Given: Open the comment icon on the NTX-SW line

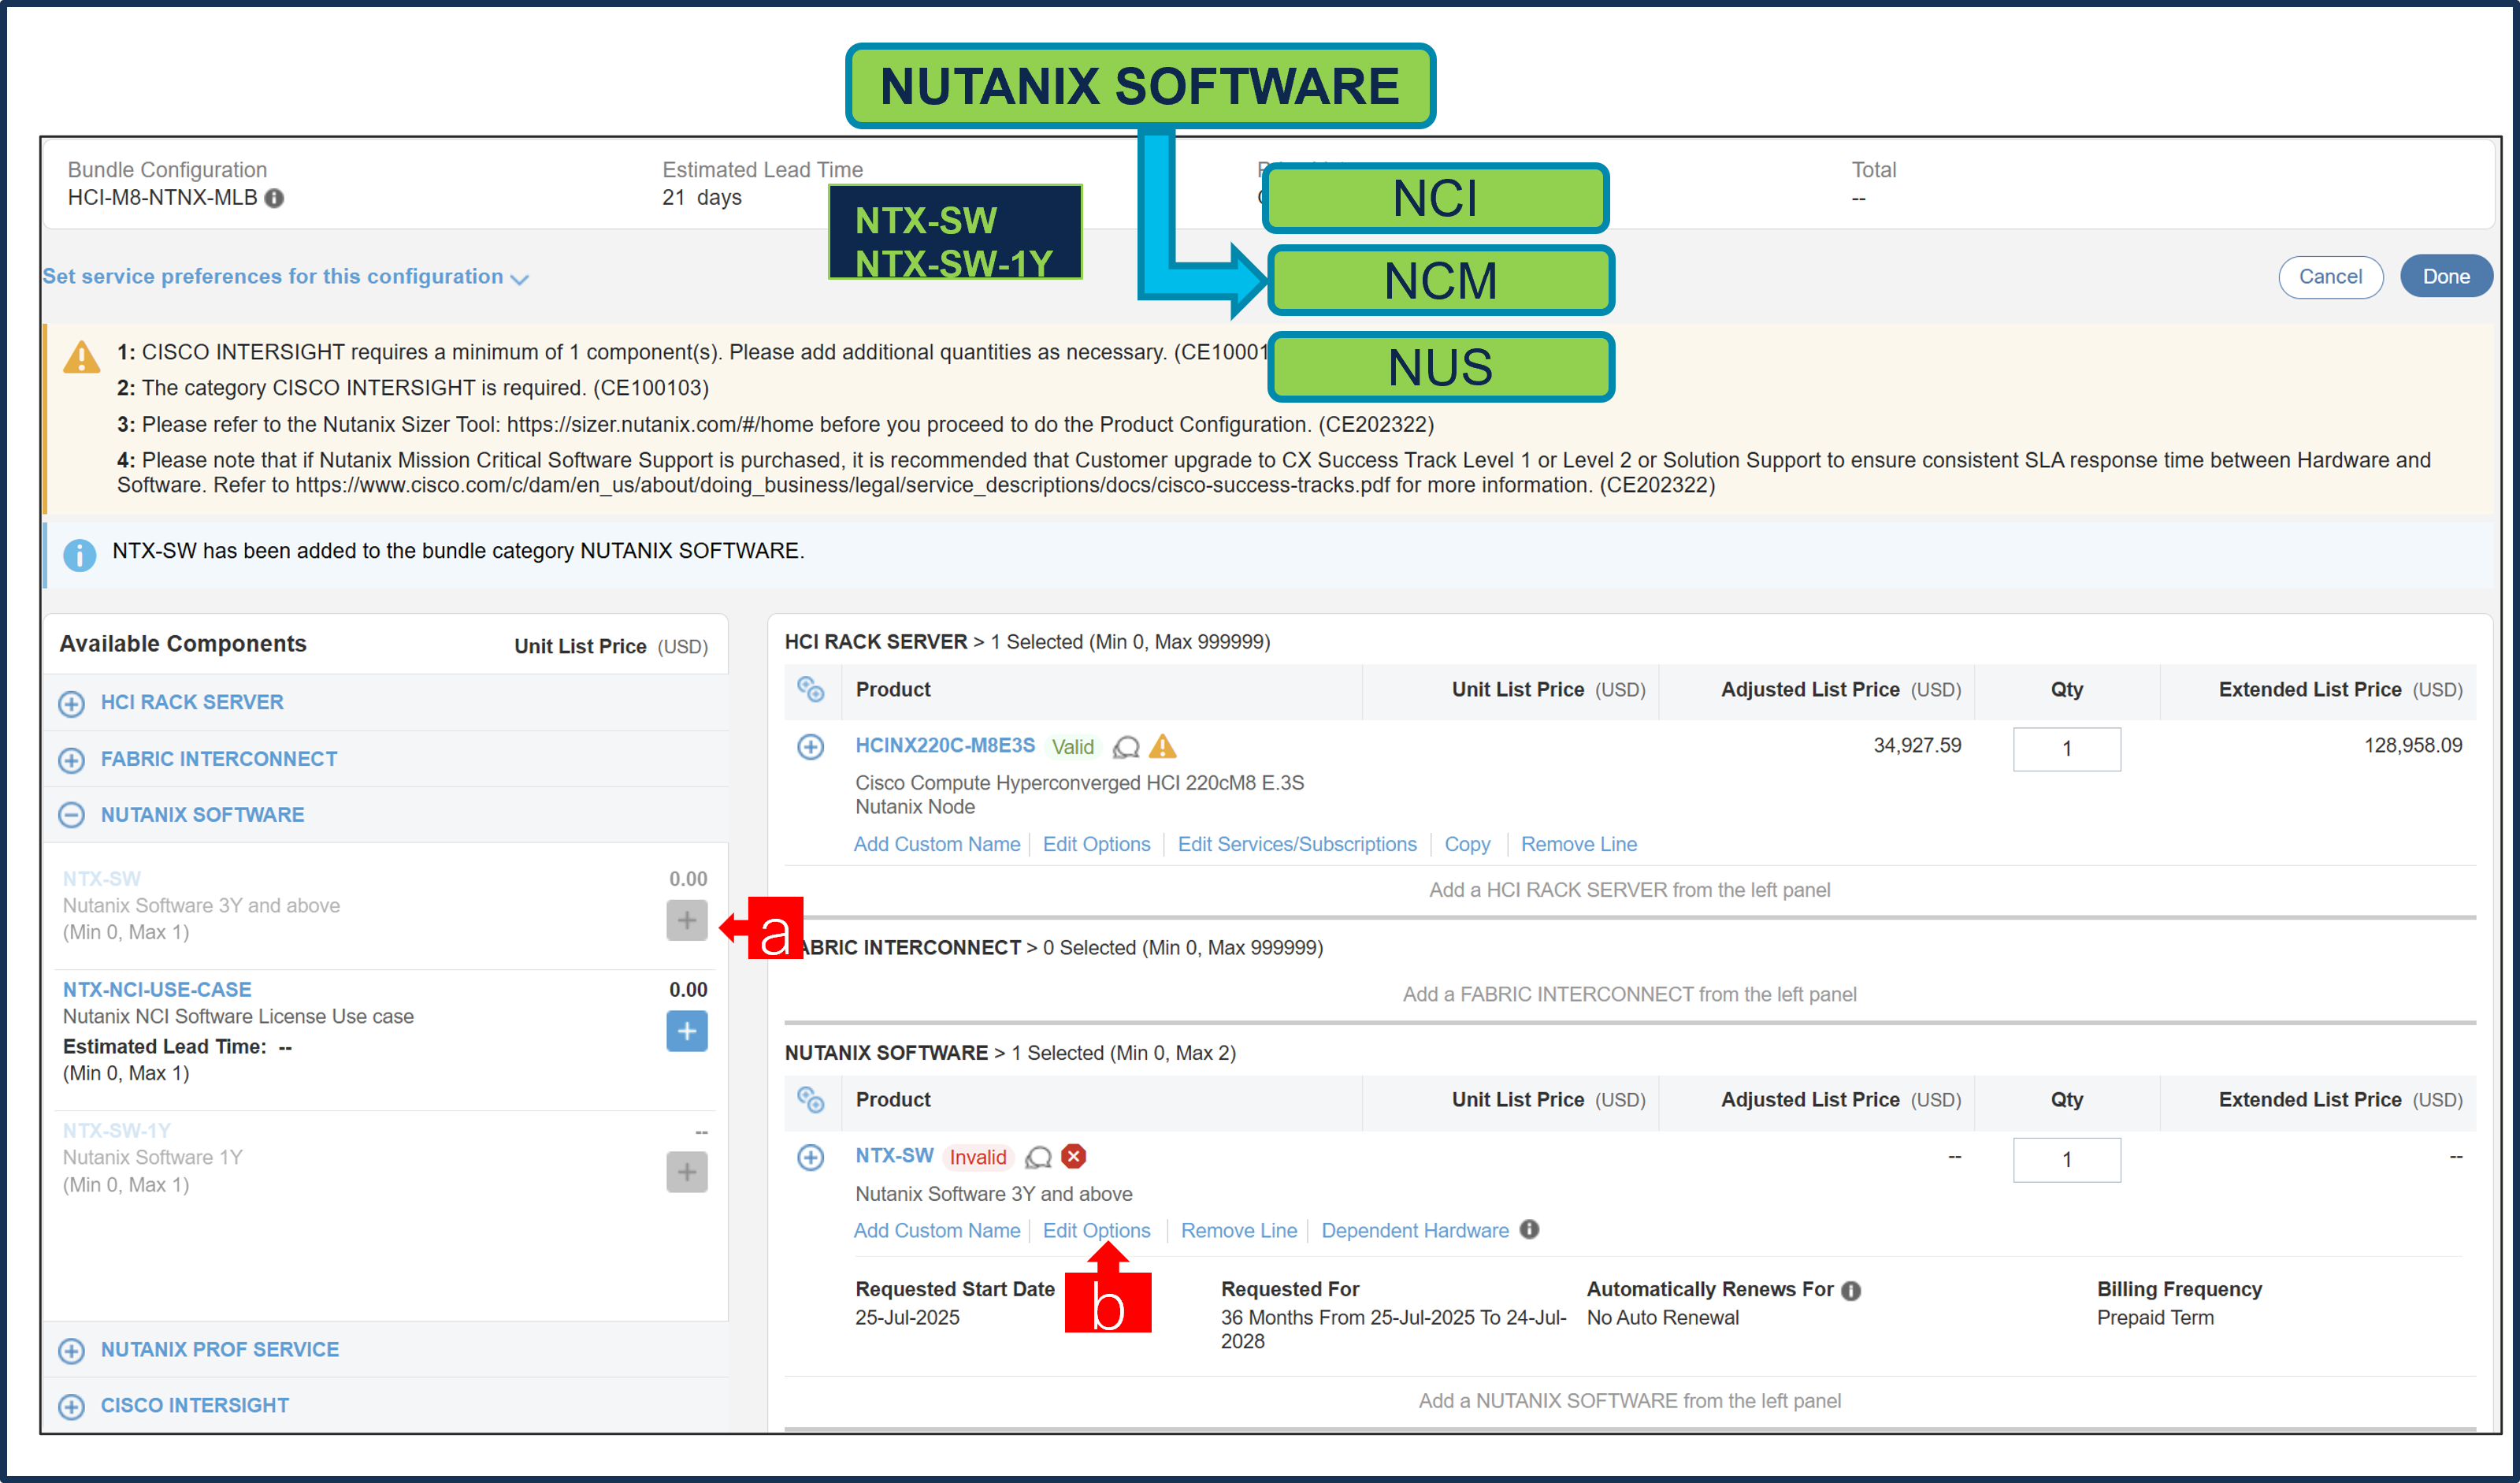Looking at the screenshot, I should 1037,1158.
